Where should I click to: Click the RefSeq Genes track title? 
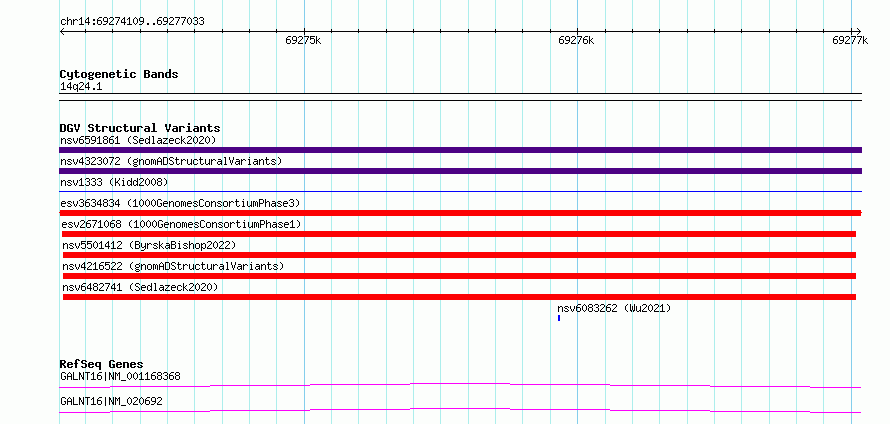(102, 364)
